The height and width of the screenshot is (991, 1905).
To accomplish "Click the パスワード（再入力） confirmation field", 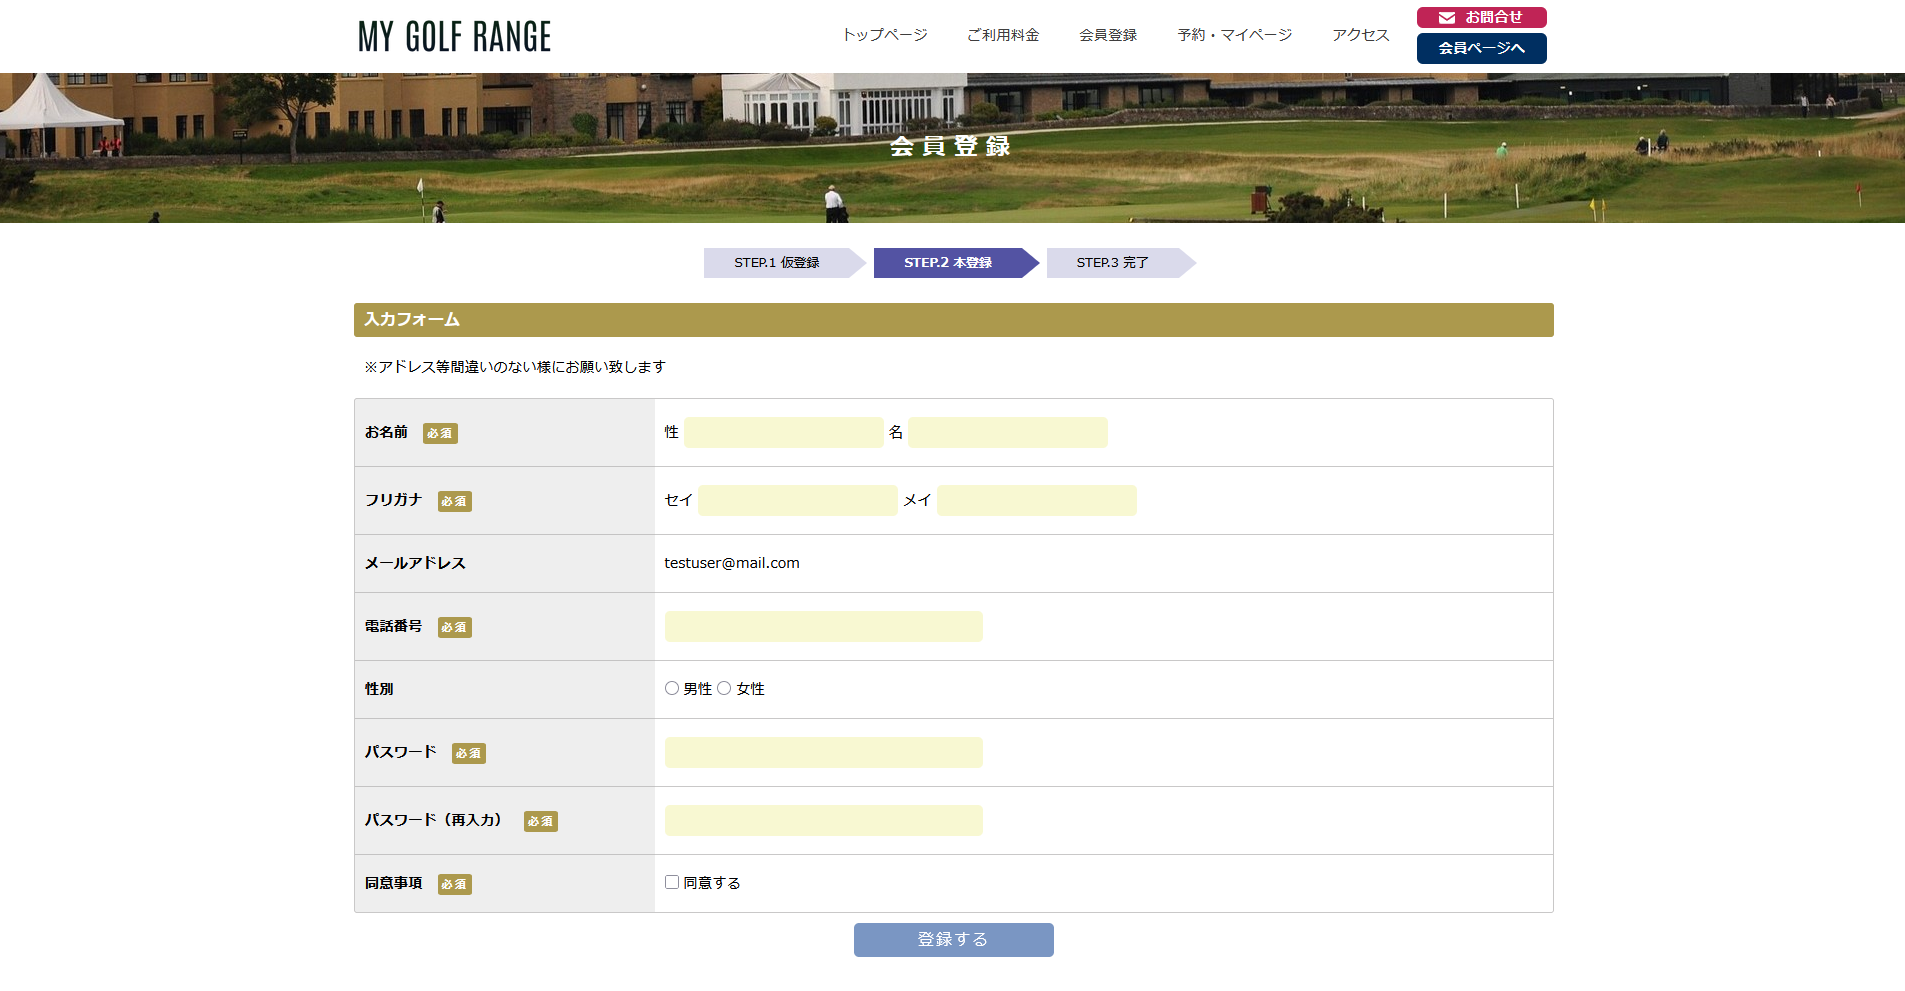I will (823, 821).
